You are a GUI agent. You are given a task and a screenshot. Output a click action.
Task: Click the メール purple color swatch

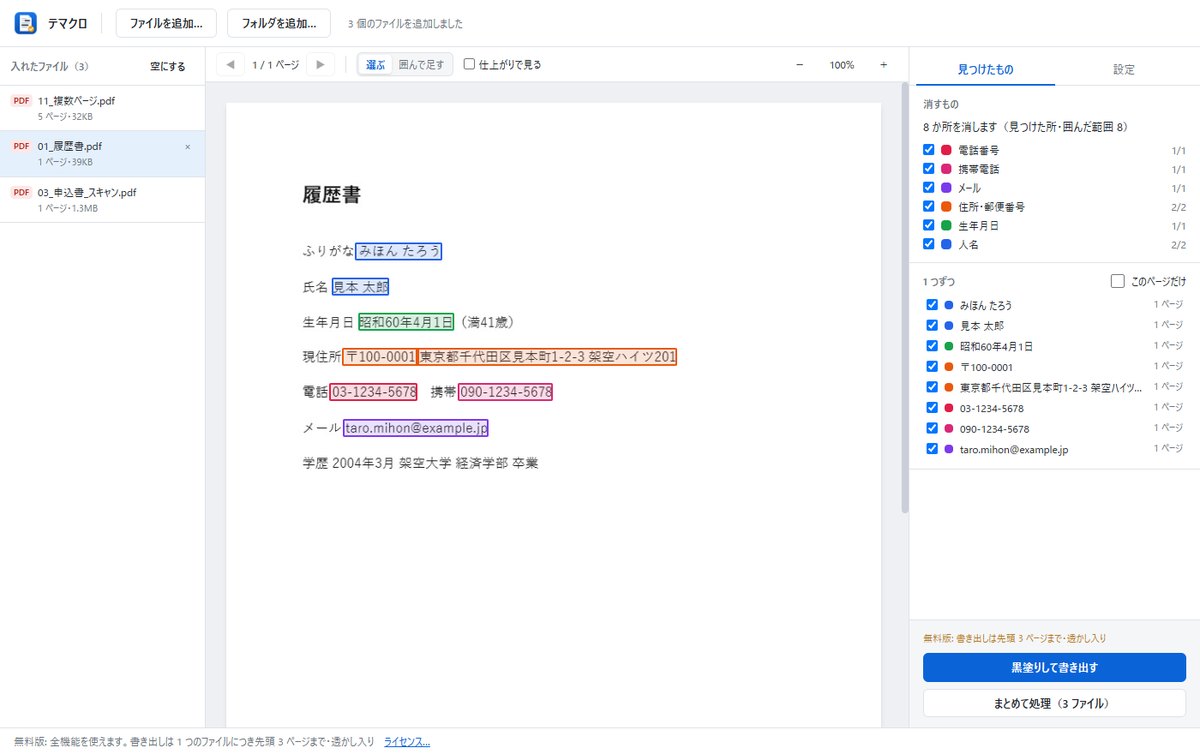pyautogui.click(x=946, y=188)
